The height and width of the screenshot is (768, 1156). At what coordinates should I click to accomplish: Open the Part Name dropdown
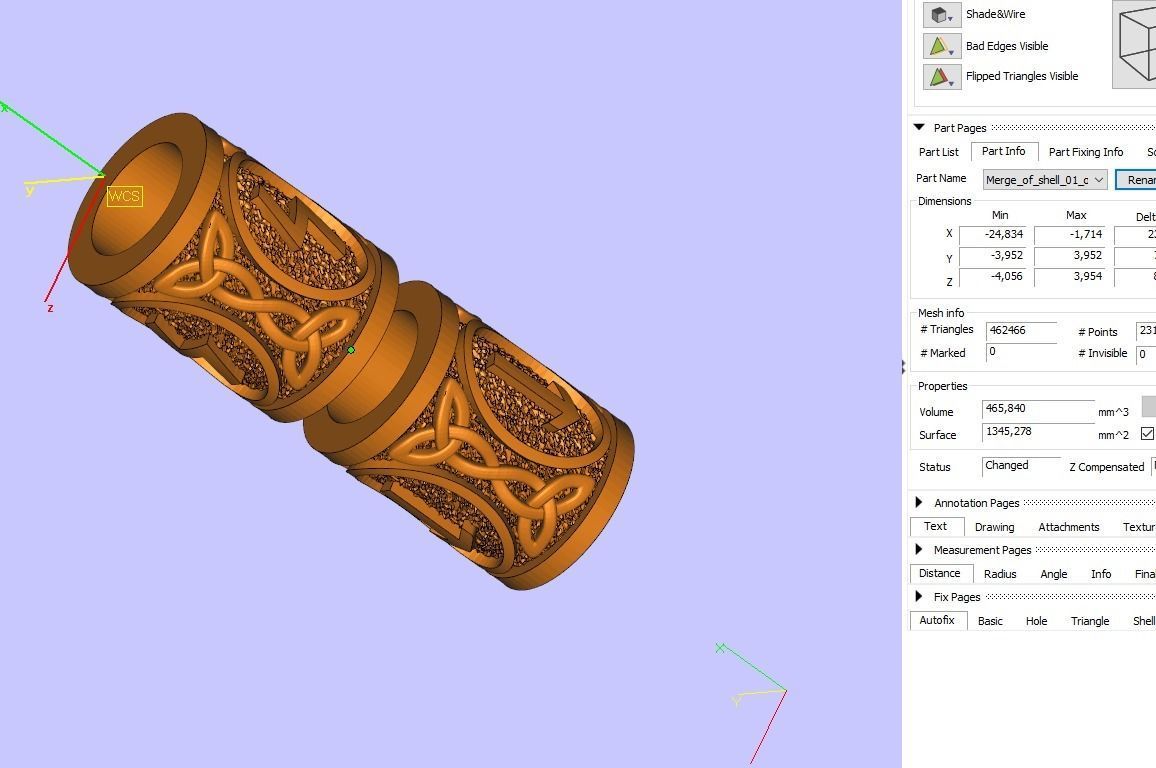1045,180
